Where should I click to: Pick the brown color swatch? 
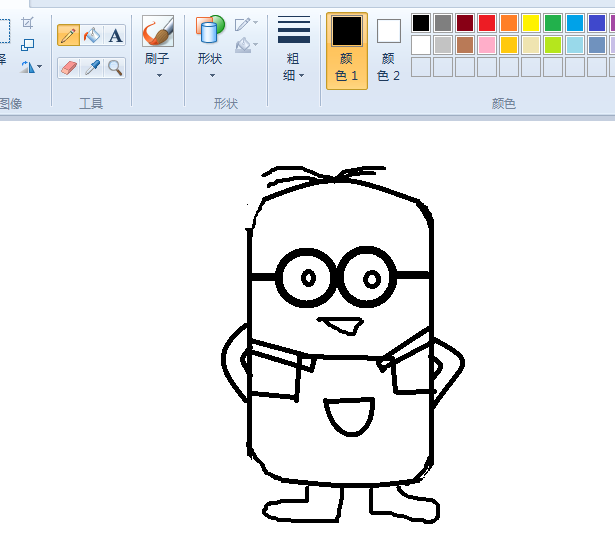[x=465, y=45]
